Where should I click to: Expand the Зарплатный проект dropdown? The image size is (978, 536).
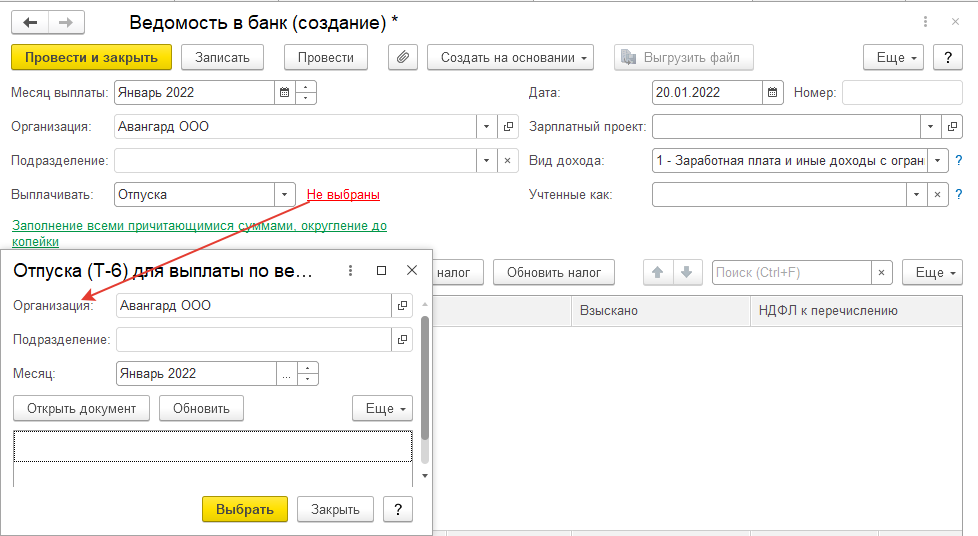click(x=931, y=126)
